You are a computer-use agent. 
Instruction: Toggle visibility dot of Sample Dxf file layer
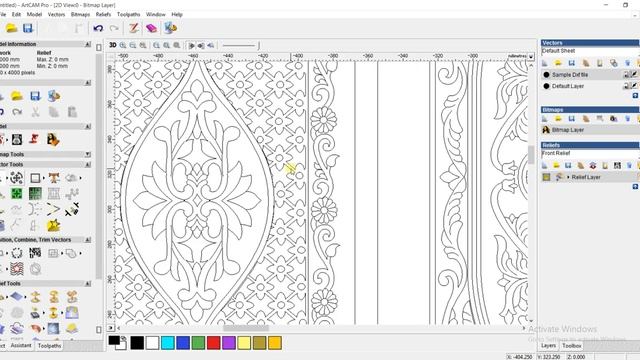tap(547, 75)
